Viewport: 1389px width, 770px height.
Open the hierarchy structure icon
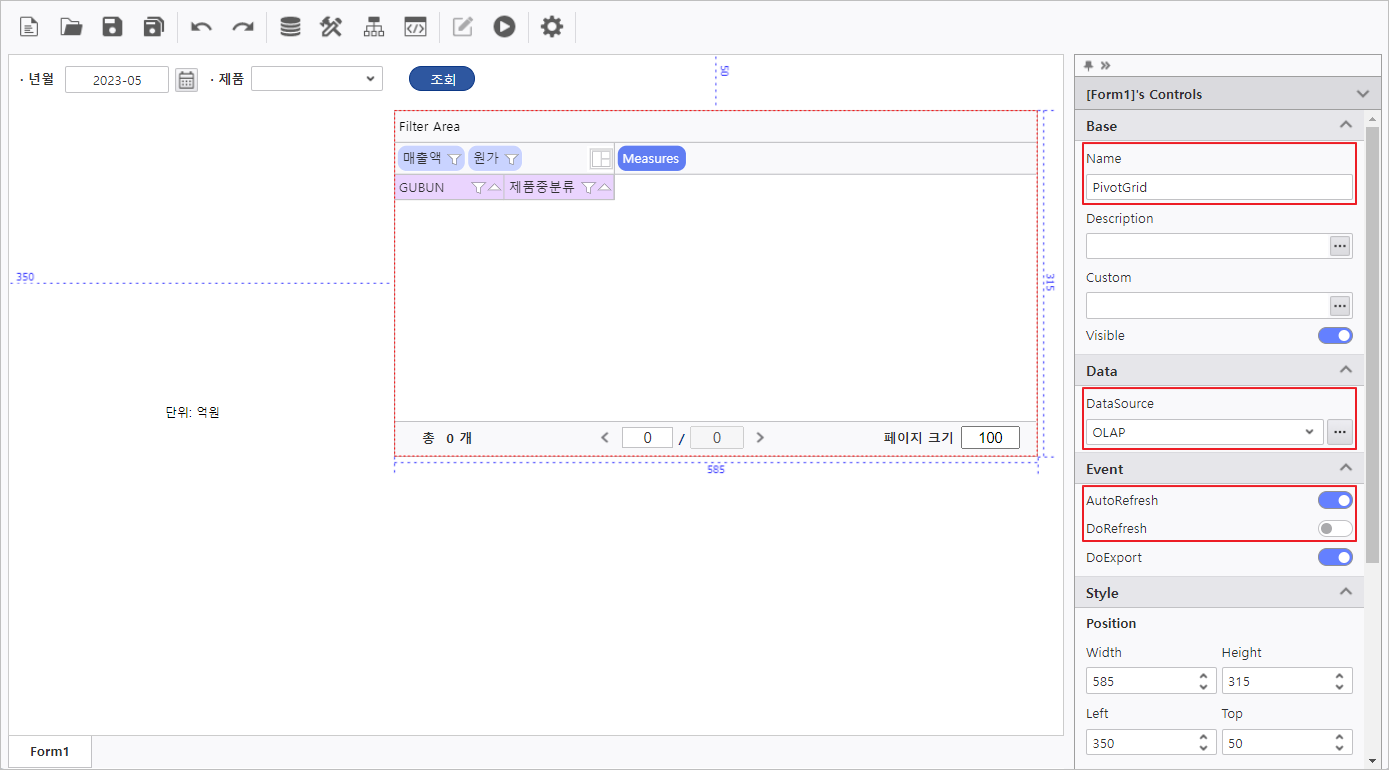point(374,27)
